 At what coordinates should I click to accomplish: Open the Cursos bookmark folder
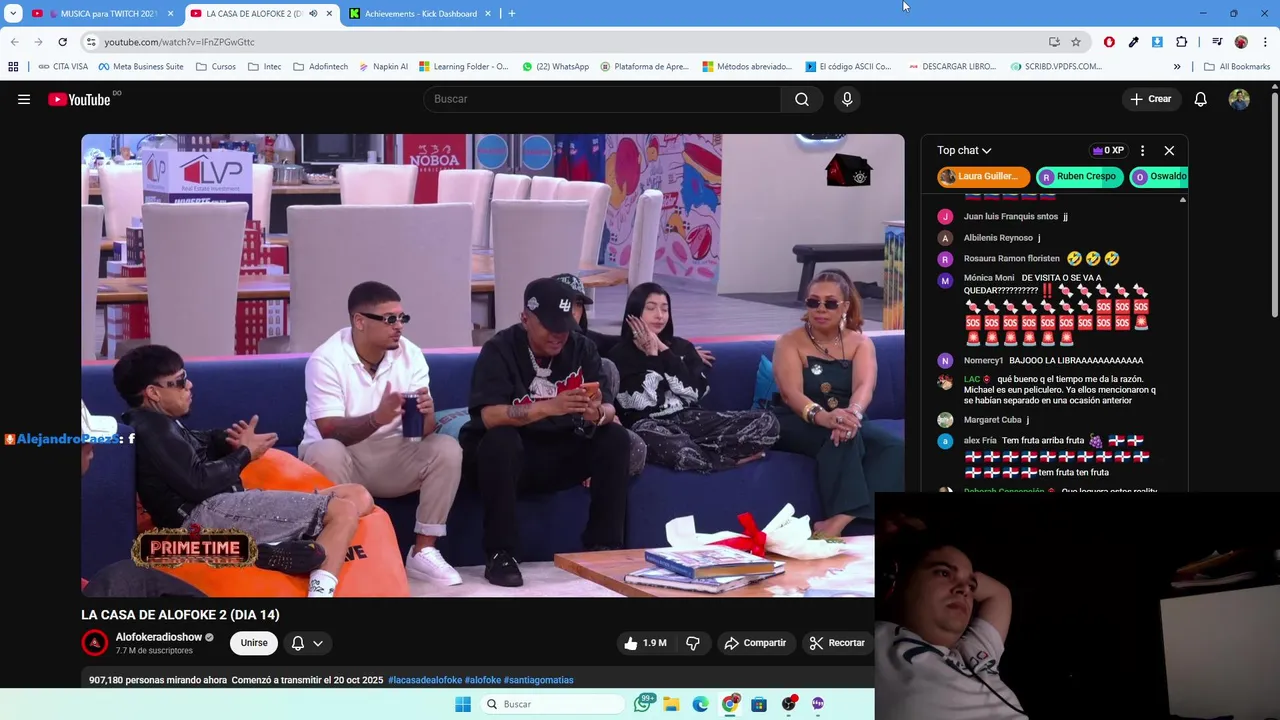216,67
